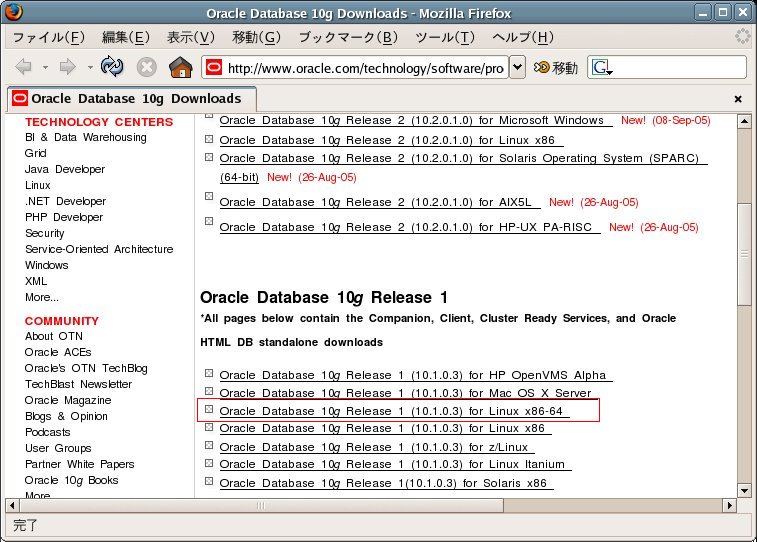Open Oracle 10g Books sidebar link
757x542 pixels.
[x=71, y=480]
